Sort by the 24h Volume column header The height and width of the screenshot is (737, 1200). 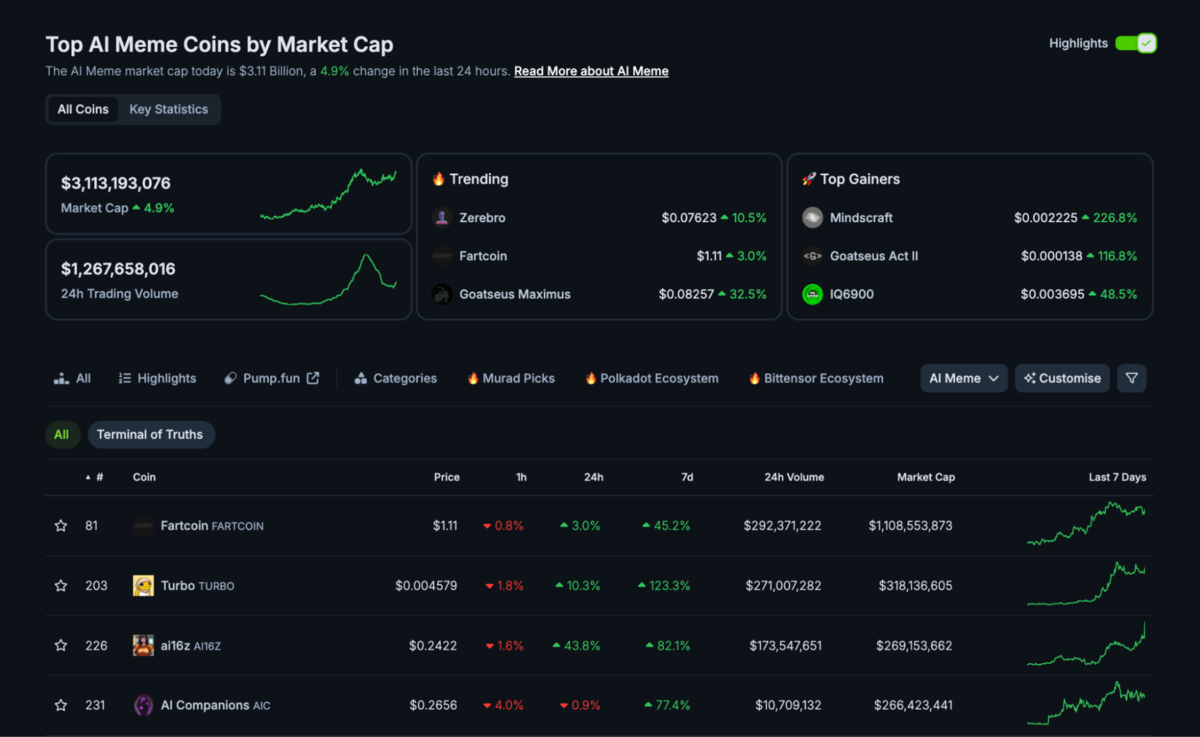[x=793, y=477]
